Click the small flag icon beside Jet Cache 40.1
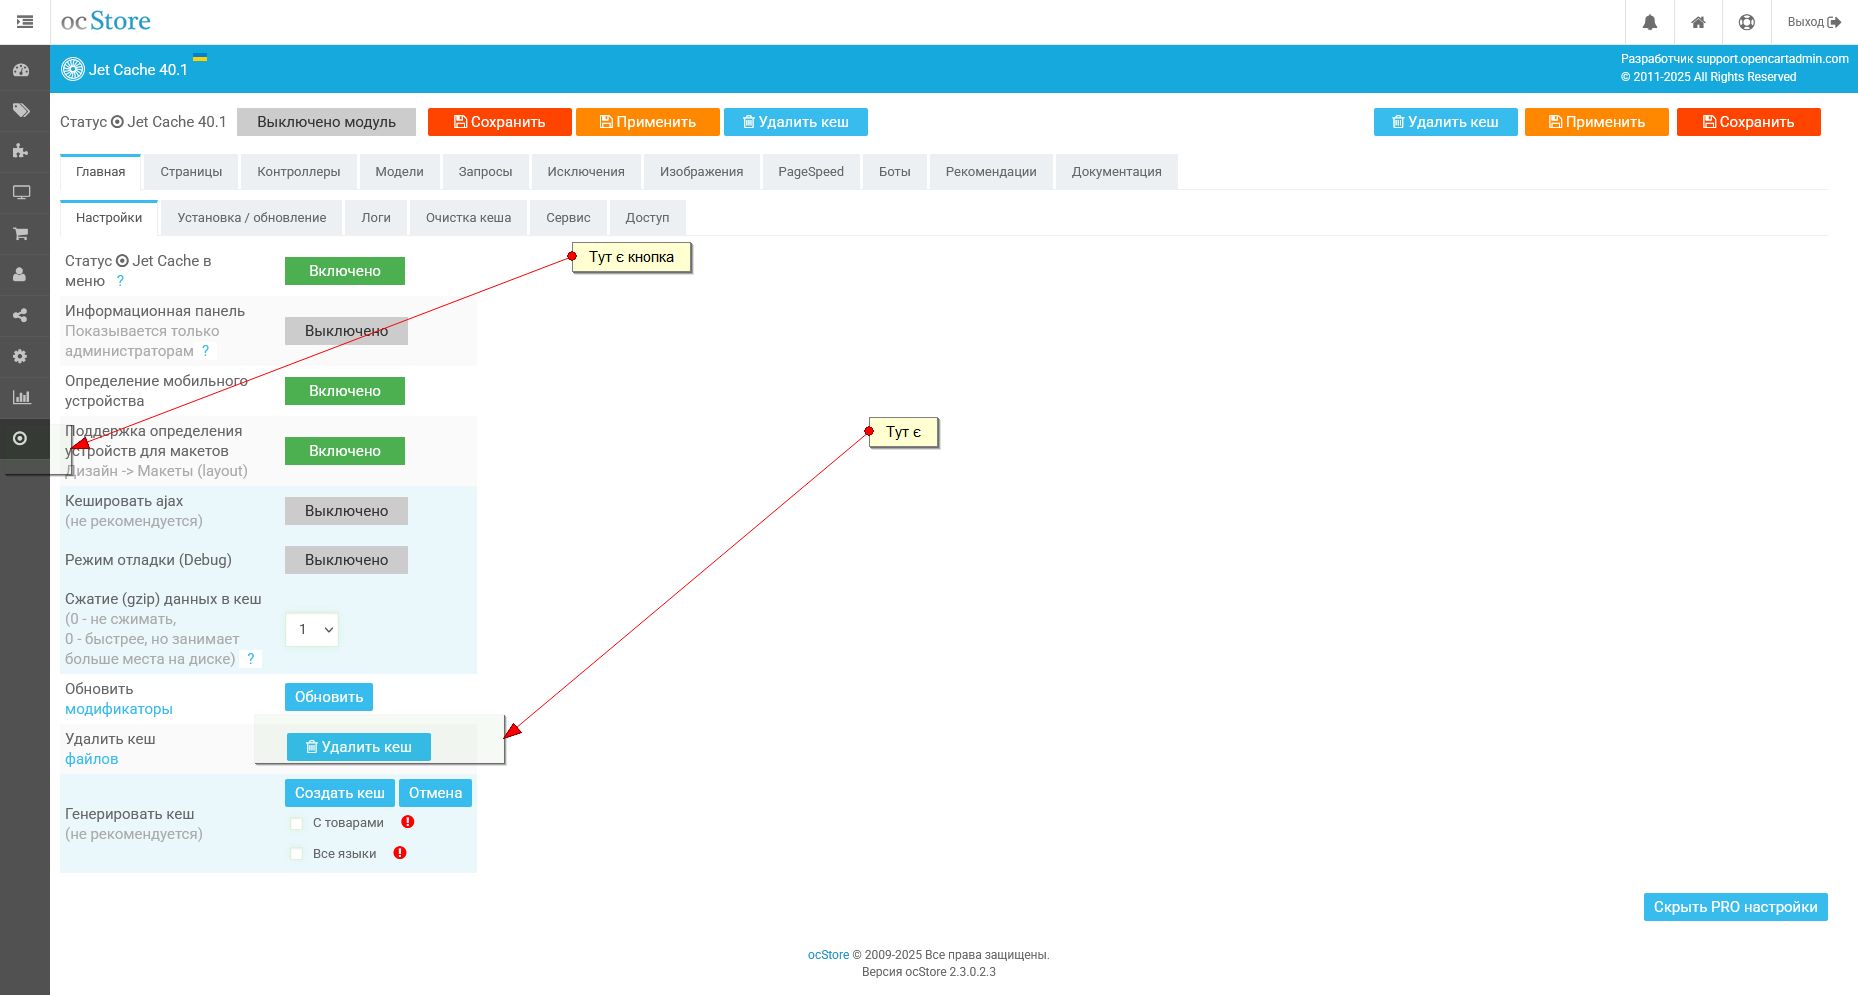The height and width of the screenshot is (995, 1858). point(200,58)
